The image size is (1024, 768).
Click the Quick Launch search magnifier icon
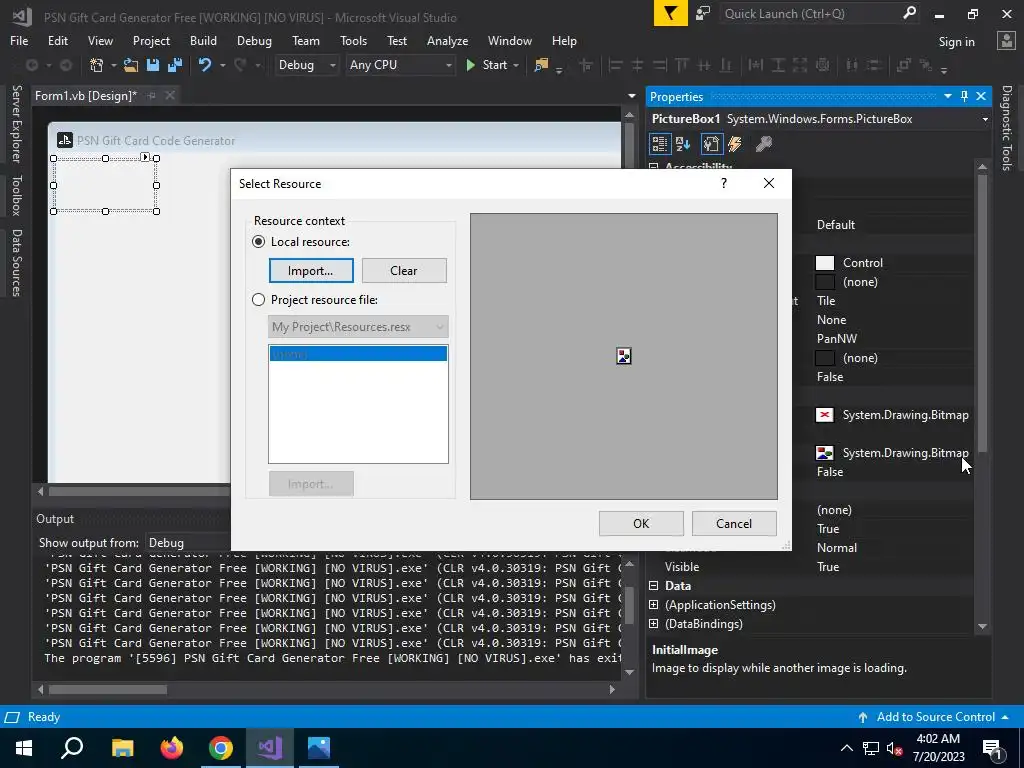(909, 13)
